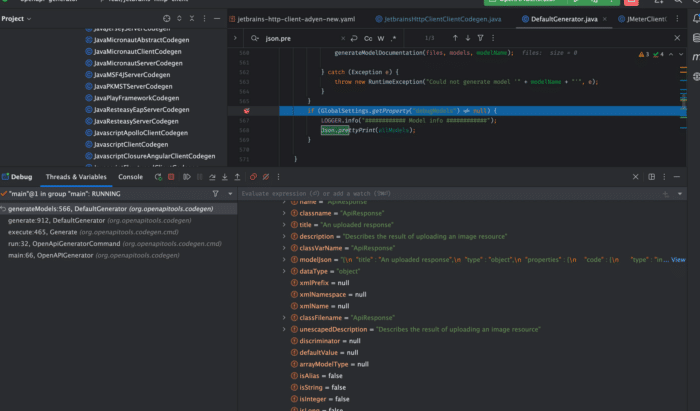The width and height of the screenshot is (700, 411).
Task: Expand the classVarName variable node
Action: [284, 248]
